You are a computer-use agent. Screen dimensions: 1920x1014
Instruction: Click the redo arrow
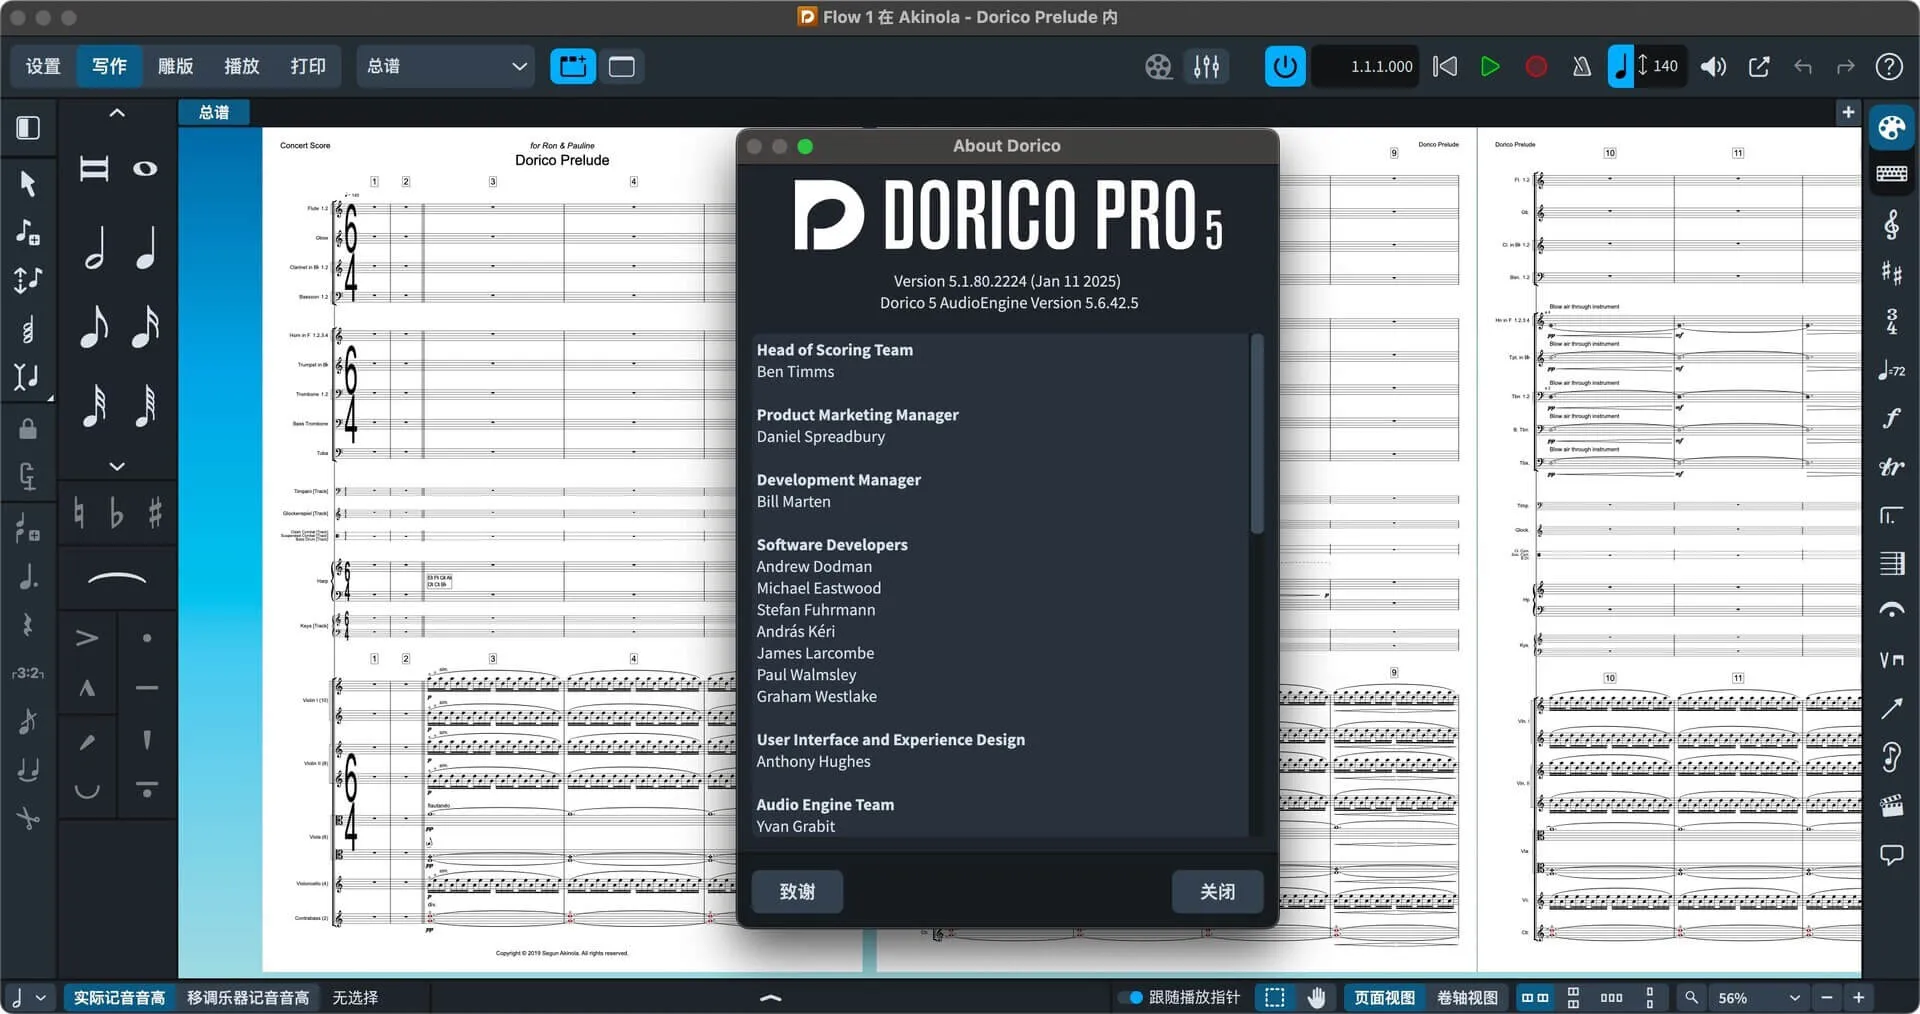[1846, 67]
